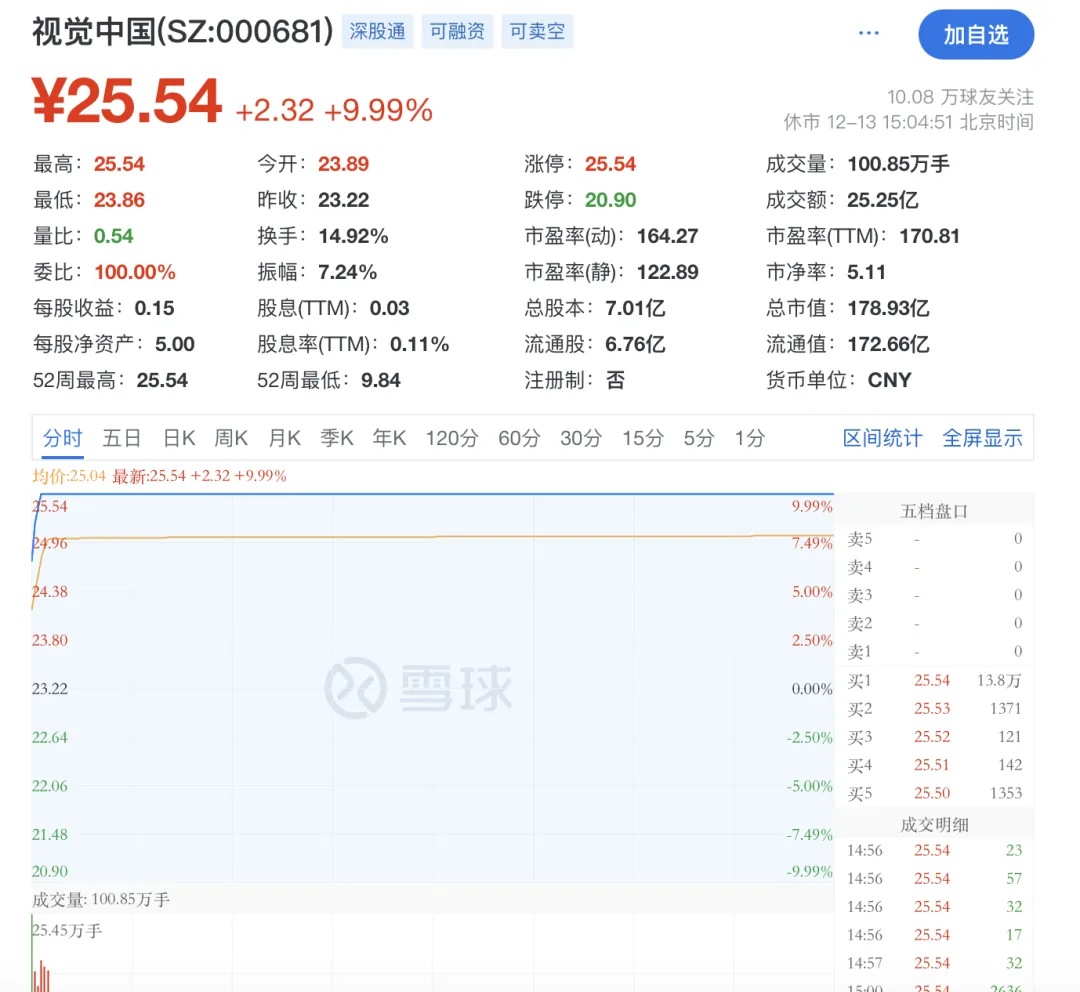
Task: Click the 流通值 value 172.66亿
Action: [x=889, y=344]
